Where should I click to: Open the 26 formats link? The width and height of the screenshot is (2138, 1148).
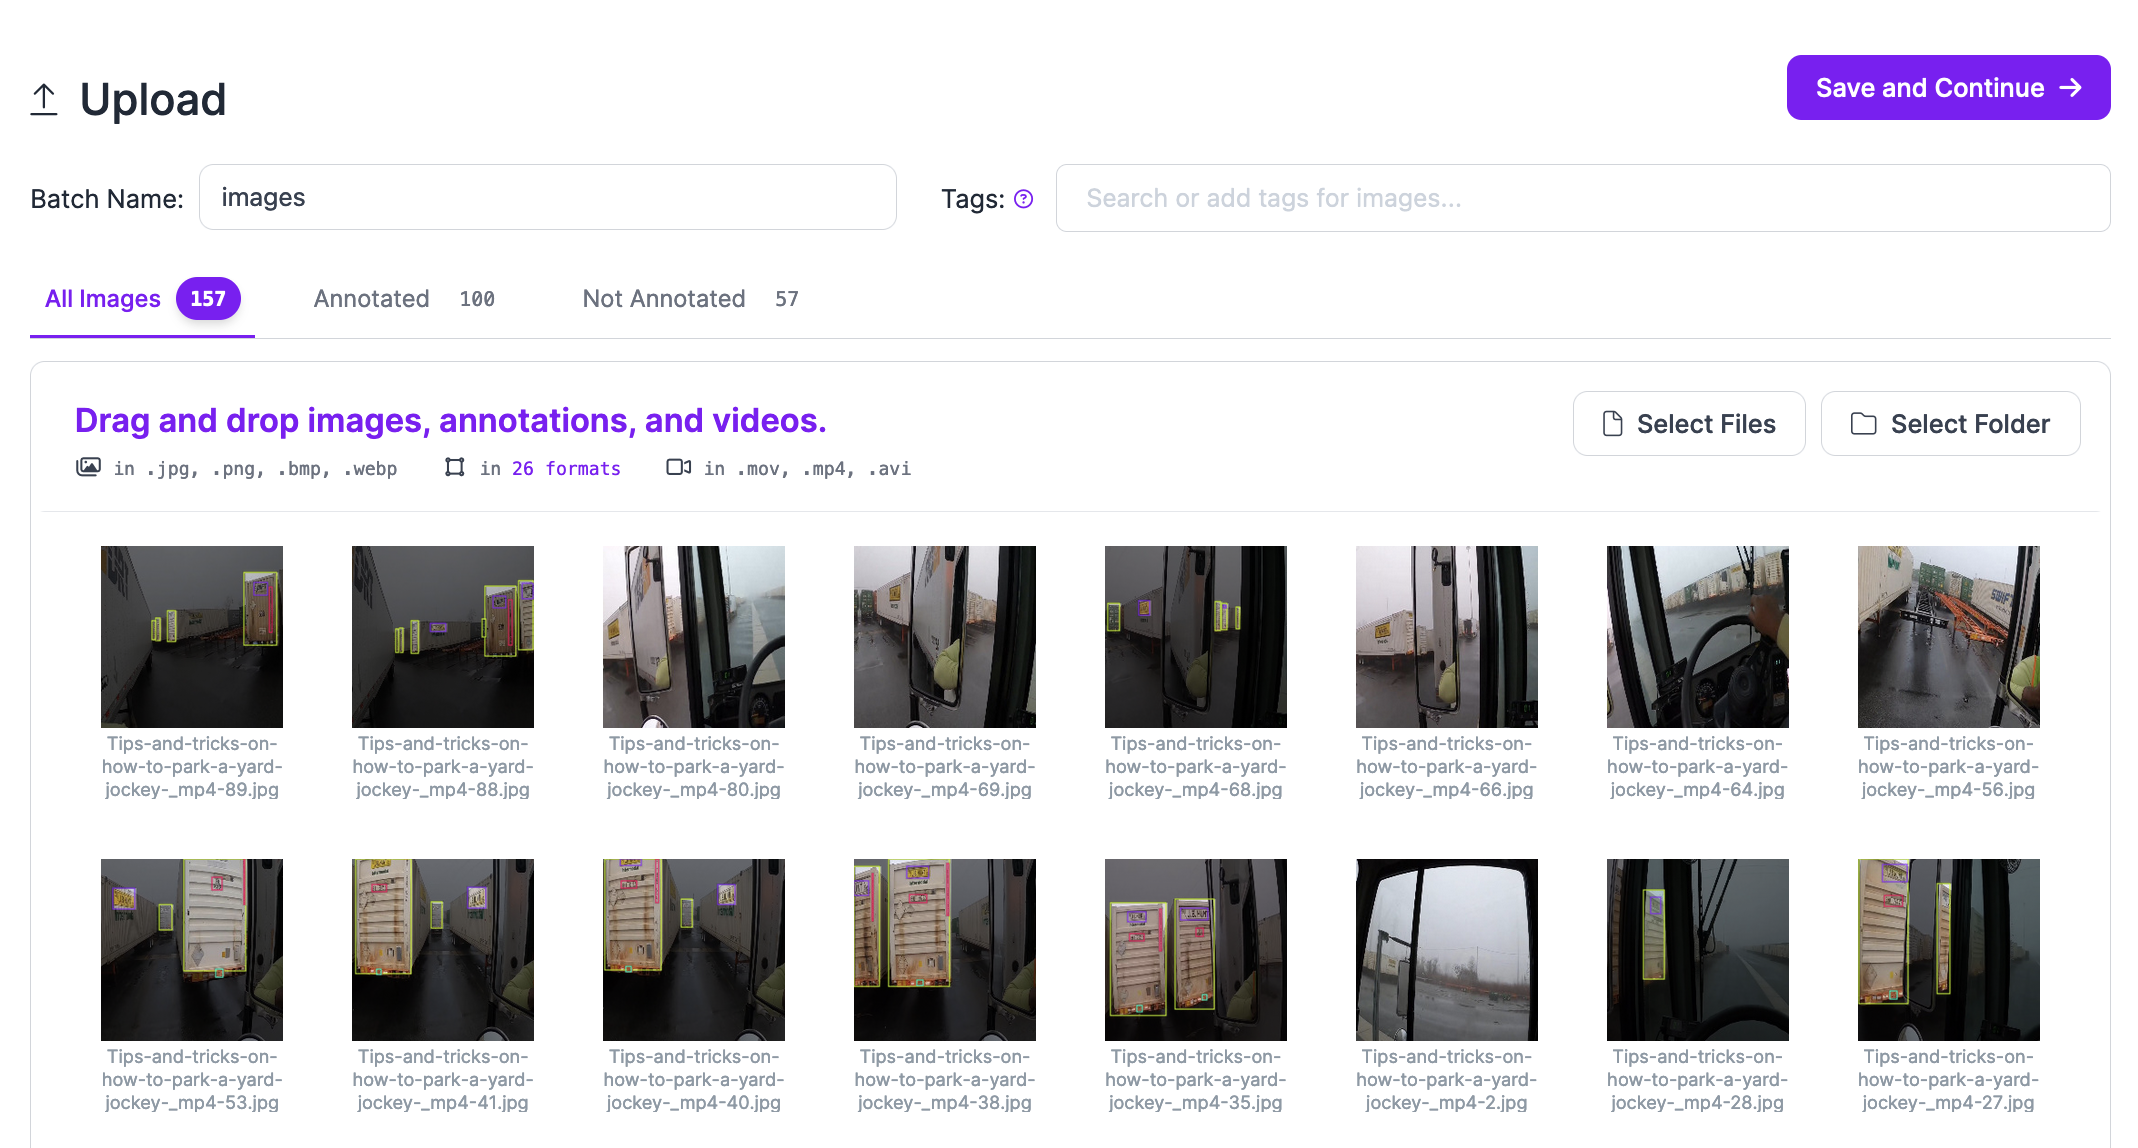(566, 468)
